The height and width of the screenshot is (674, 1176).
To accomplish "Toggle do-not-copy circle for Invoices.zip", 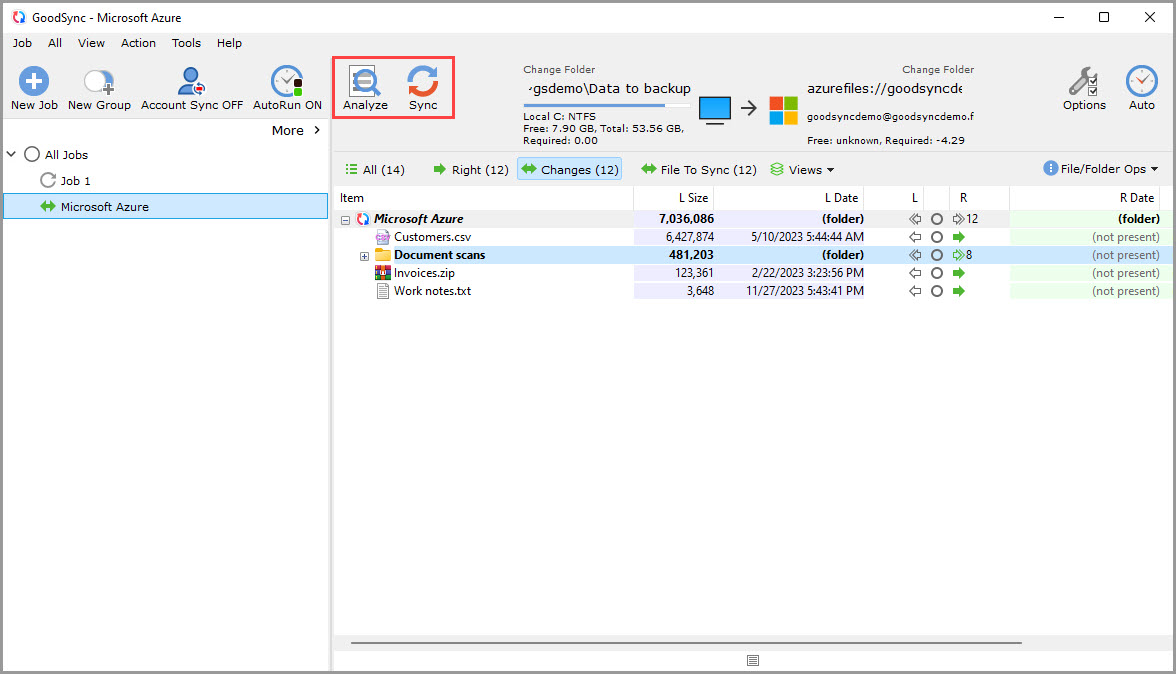I will click(936, 273).
